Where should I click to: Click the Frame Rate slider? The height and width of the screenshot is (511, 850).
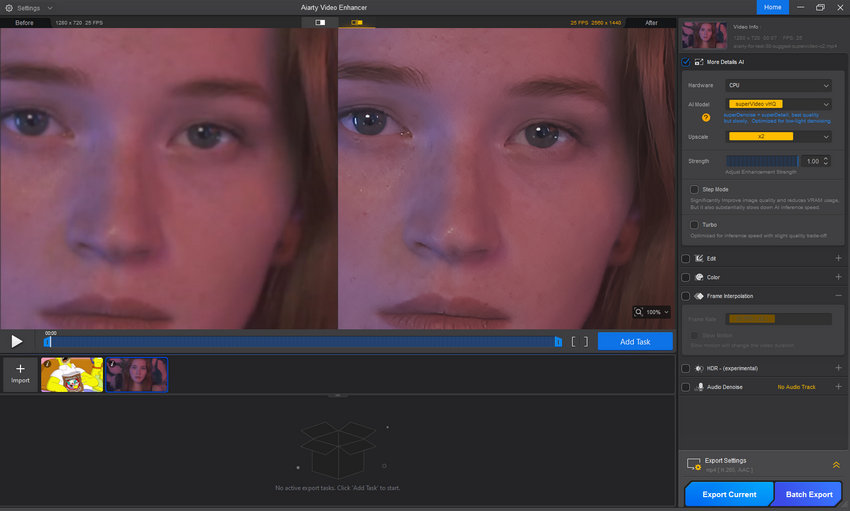[x=778, y=319]
